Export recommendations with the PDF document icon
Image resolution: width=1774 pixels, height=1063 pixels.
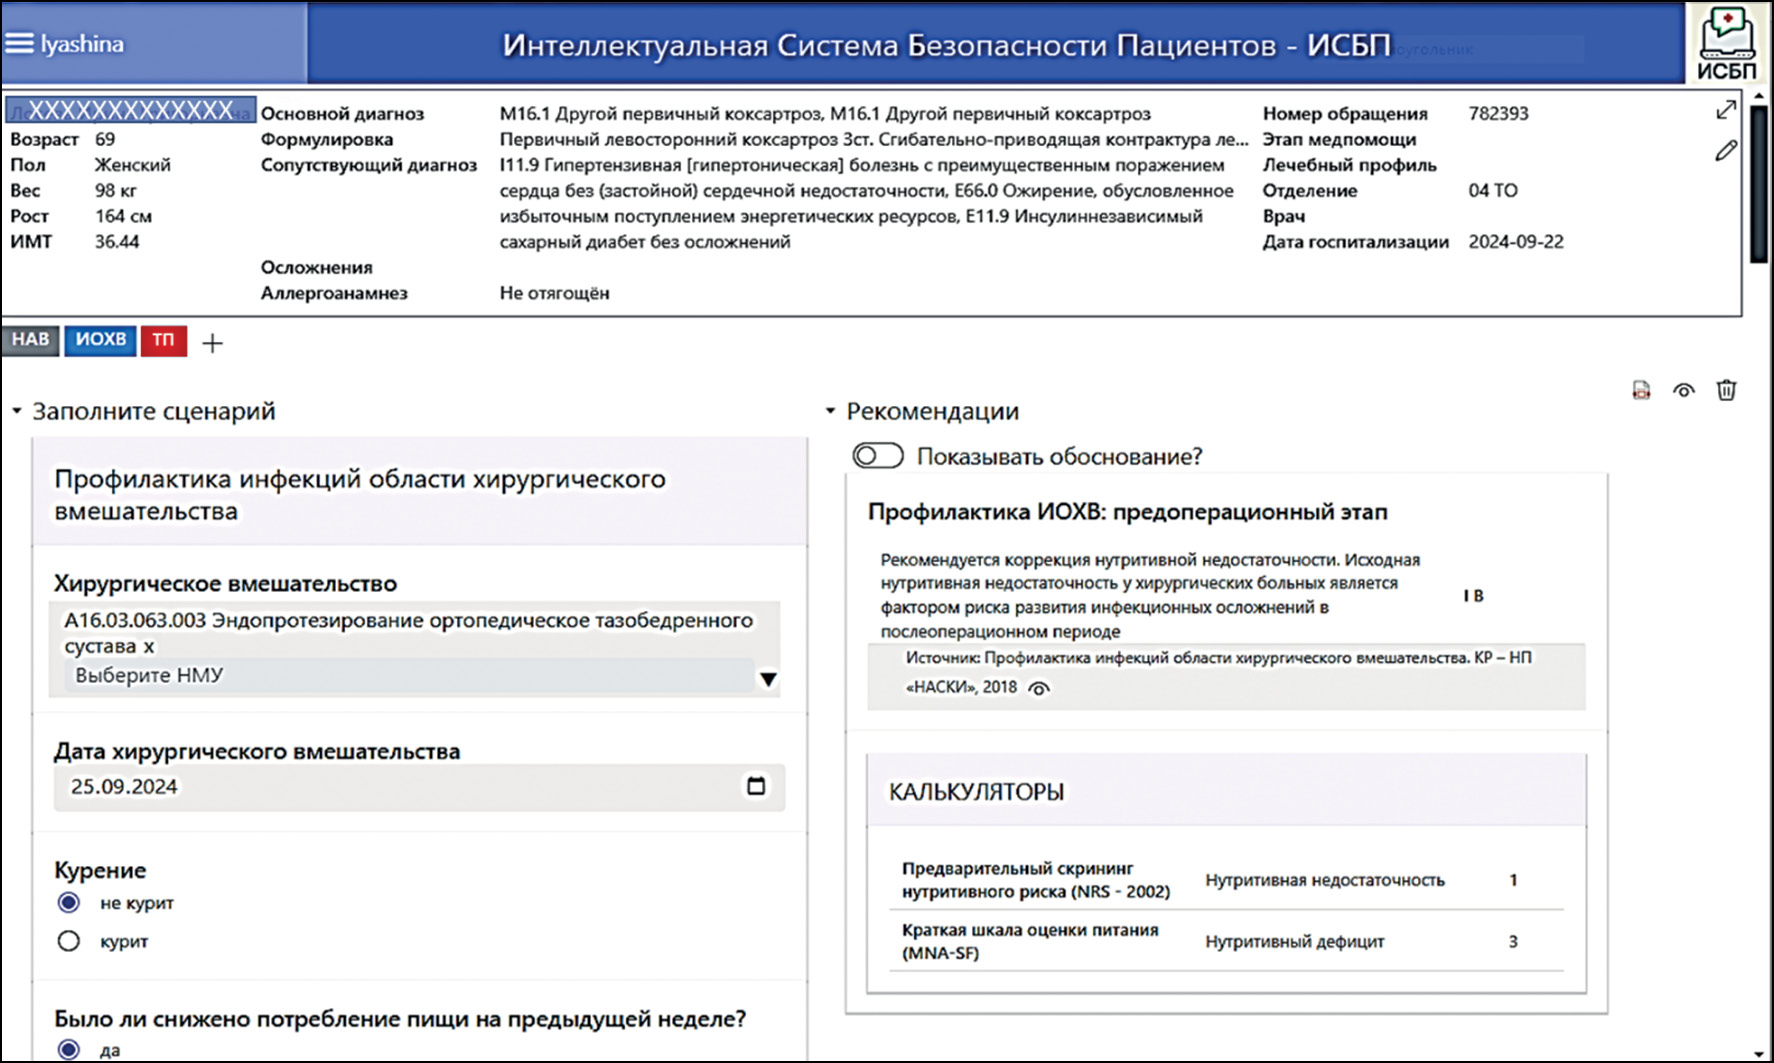pos(1641,391)
